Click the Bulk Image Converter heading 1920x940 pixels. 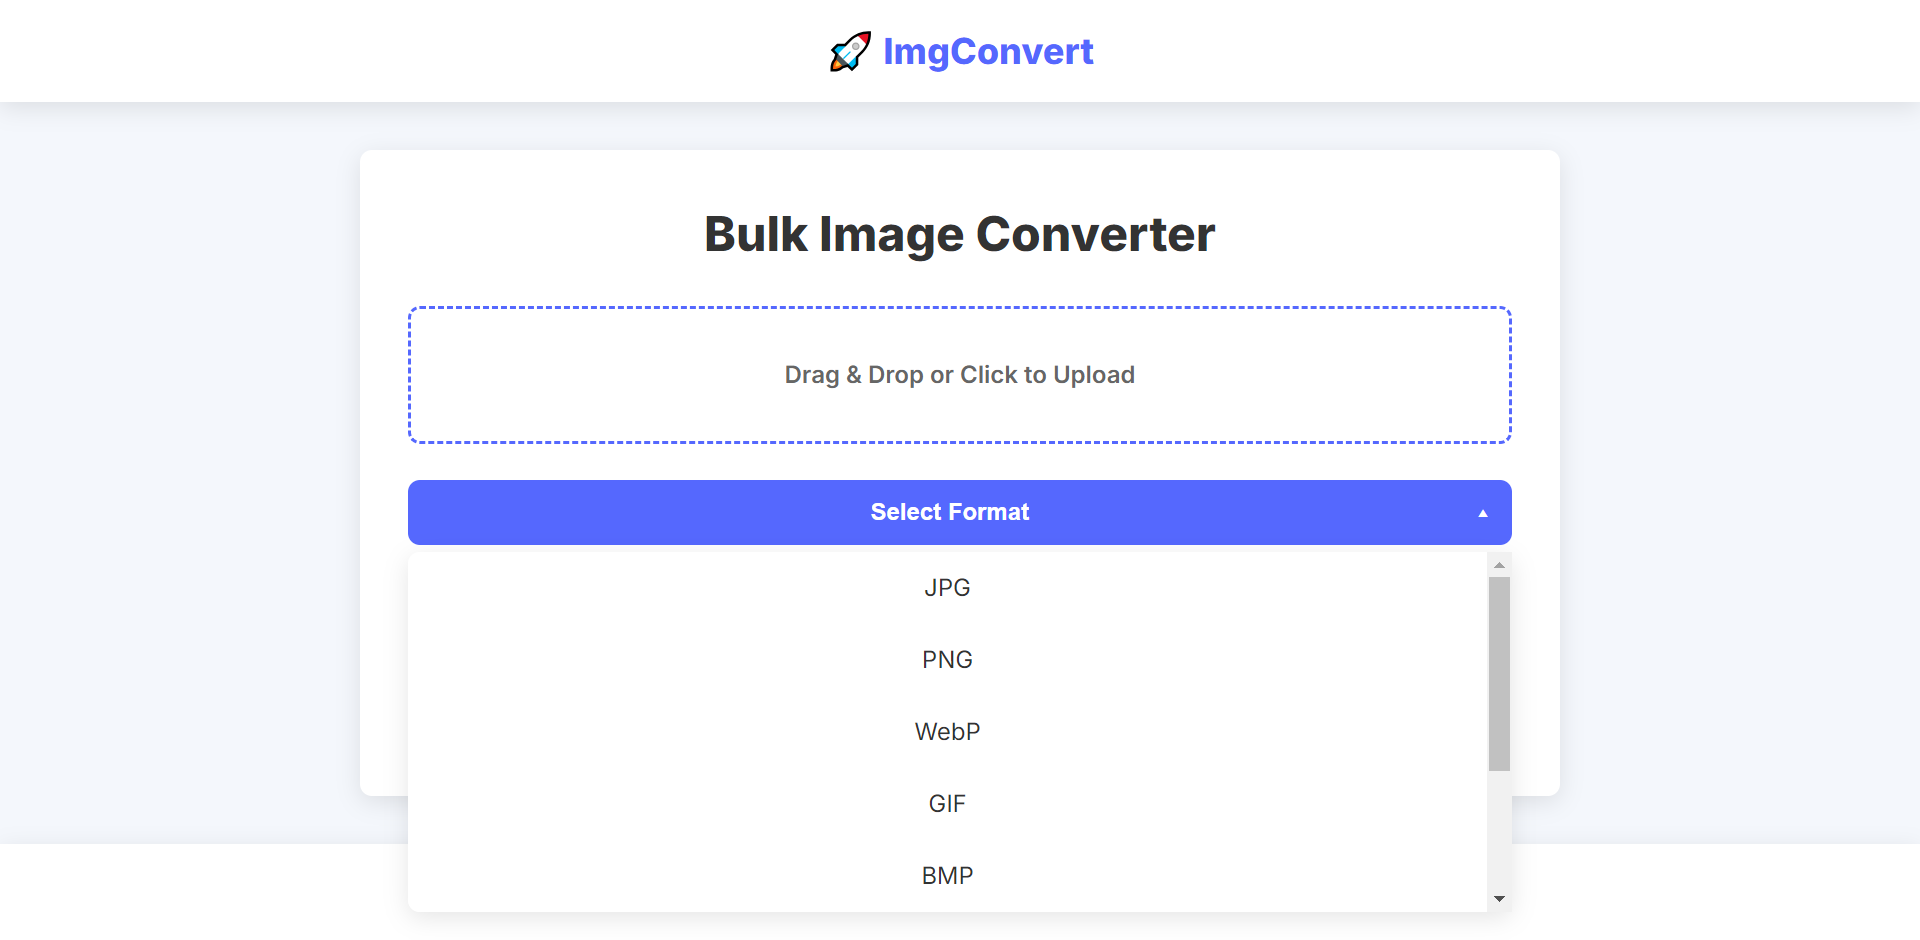click(x=959, y=234)
